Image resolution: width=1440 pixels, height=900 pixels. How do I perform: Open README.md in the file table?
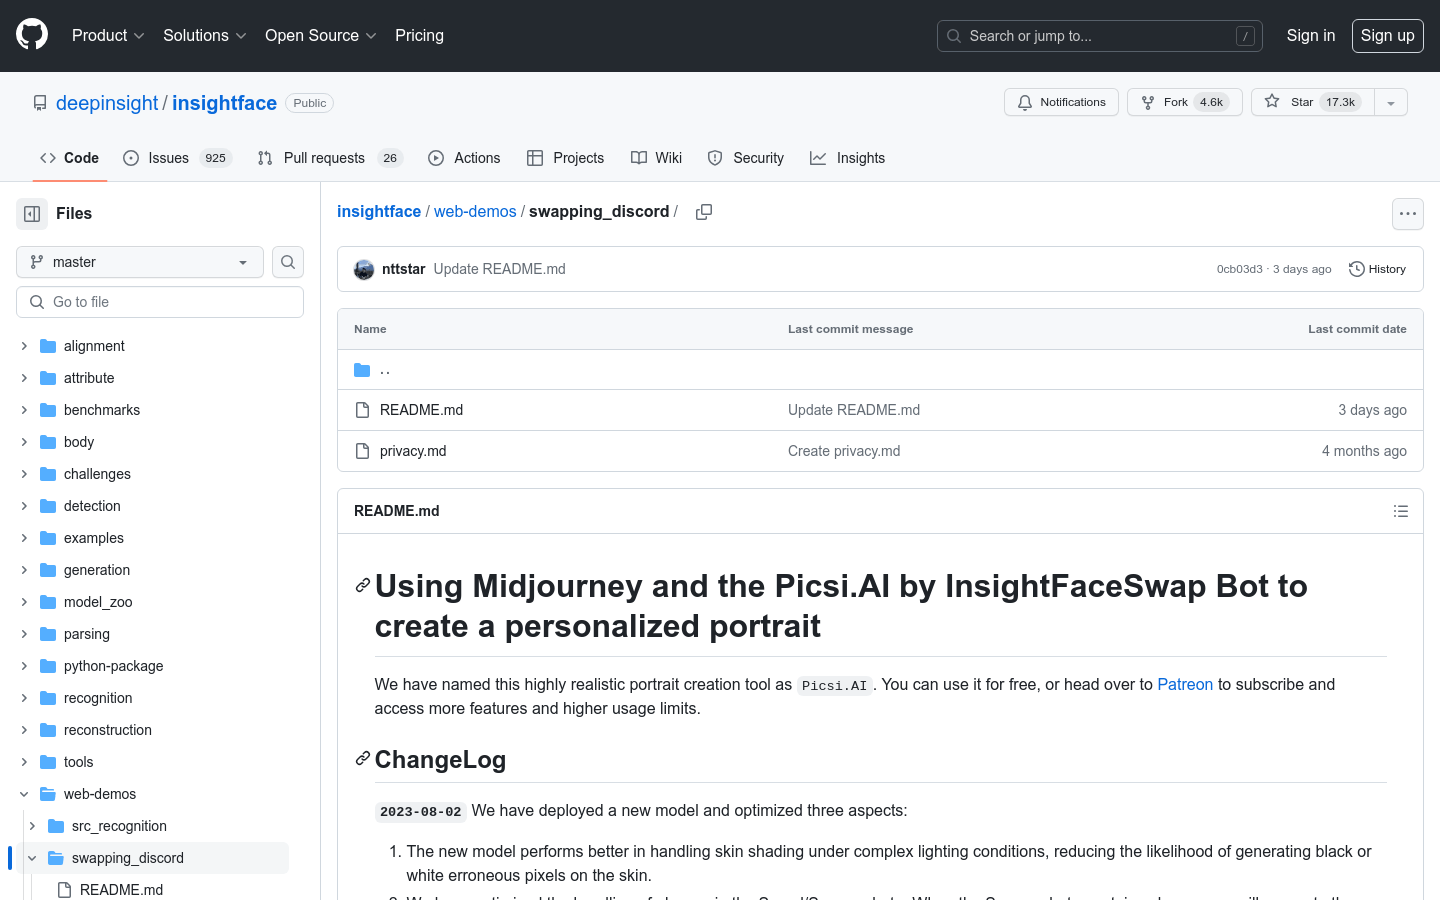[x=421, y=410]
